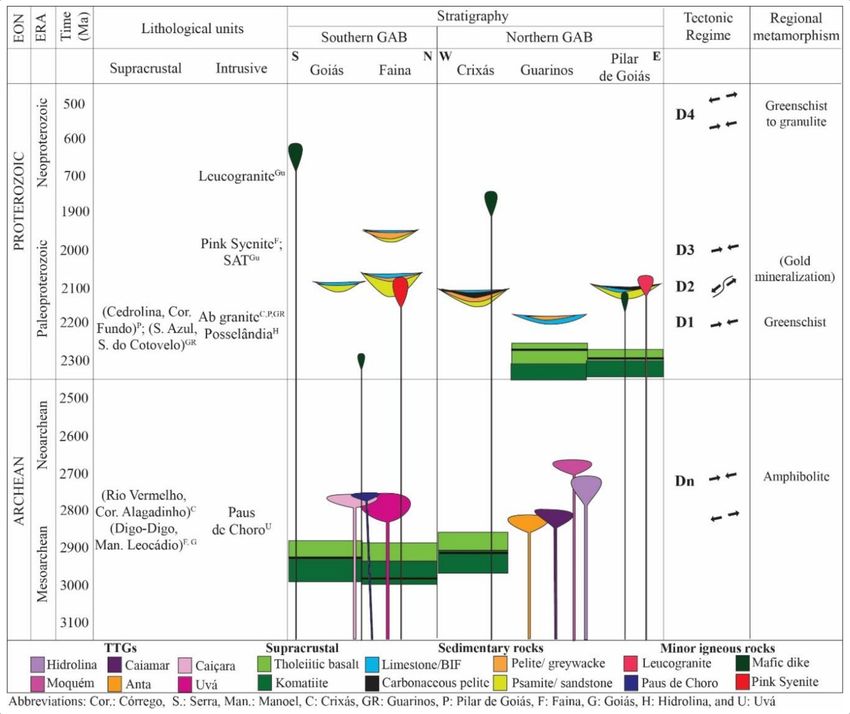Image resolution: width=850 pixels, height=714 pixels.
Task: Click the Hidrolina purple legend swatch
Action: [x=37, y=665]
